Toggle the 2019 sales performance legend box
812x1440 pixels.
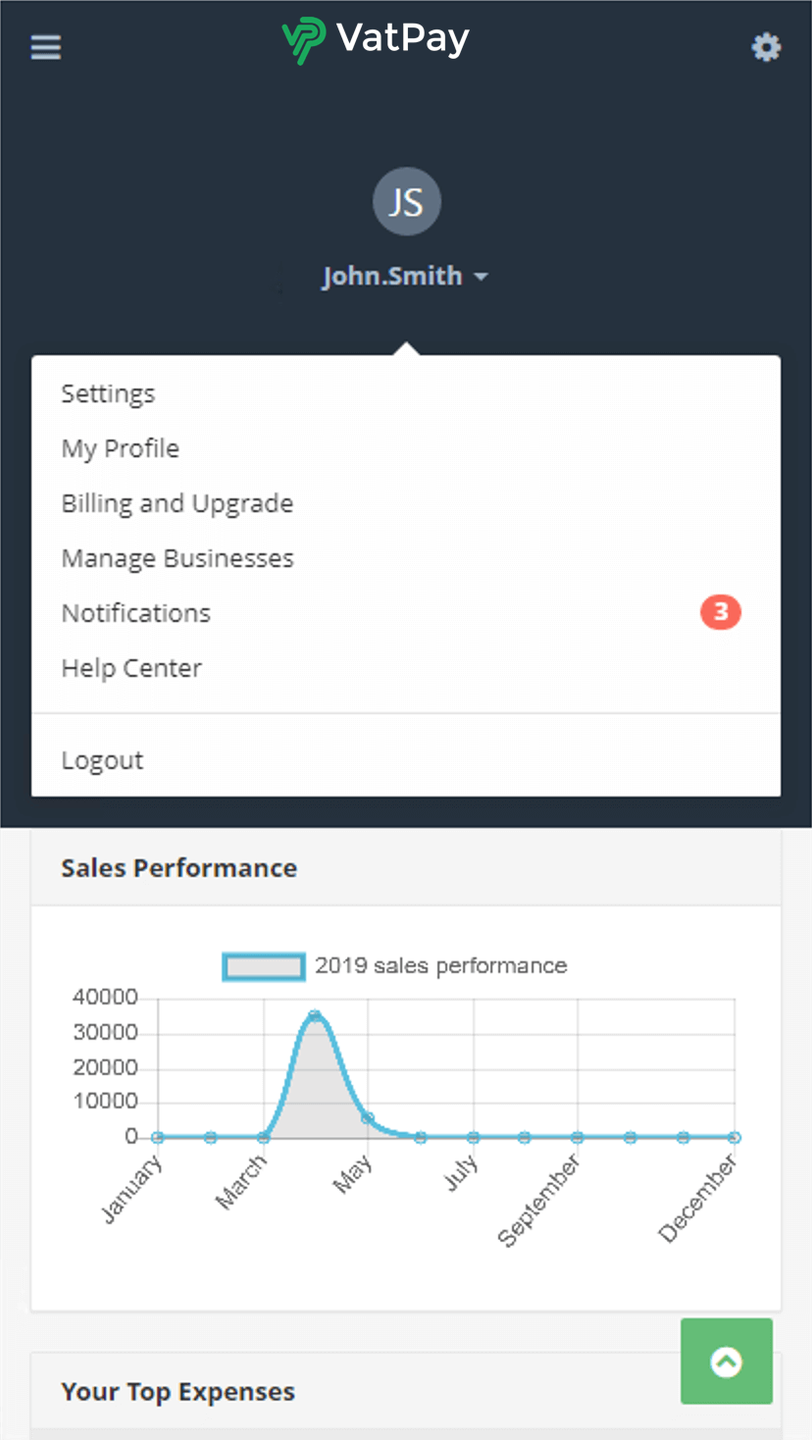(264, 966)
